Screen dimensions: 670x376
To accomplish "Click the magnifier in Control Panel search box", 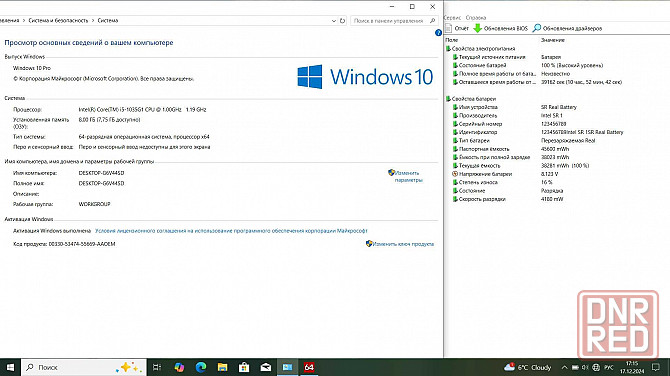I will tap(432, 21).
